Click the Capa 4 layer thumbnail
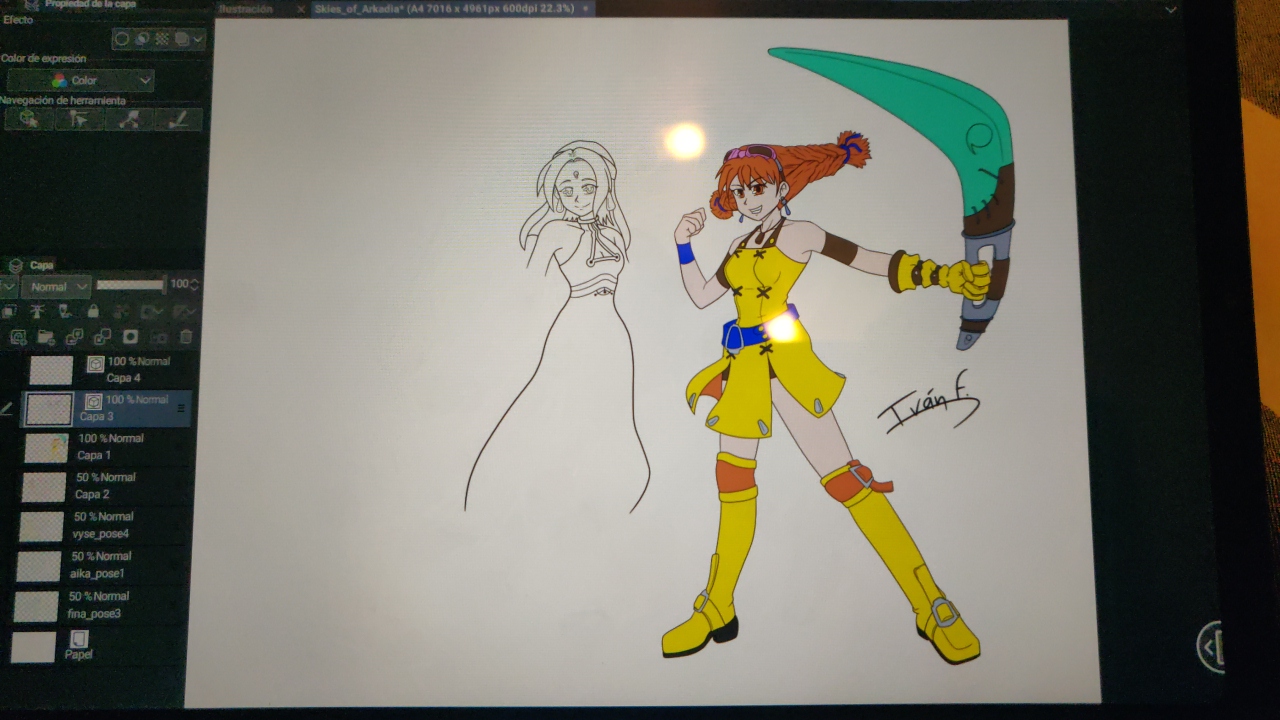 pyautogui.click(x=51, y=370)
